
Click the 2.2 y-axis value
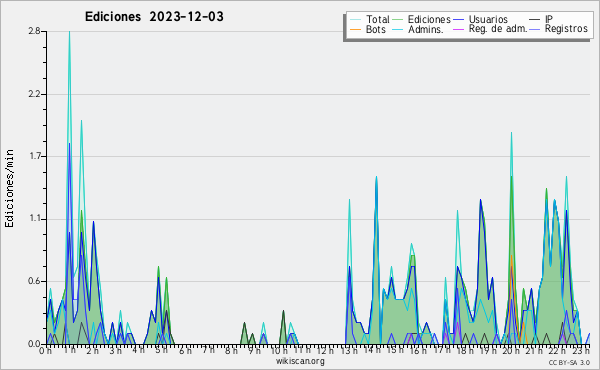pyautogui.click(x=34, y=94)
